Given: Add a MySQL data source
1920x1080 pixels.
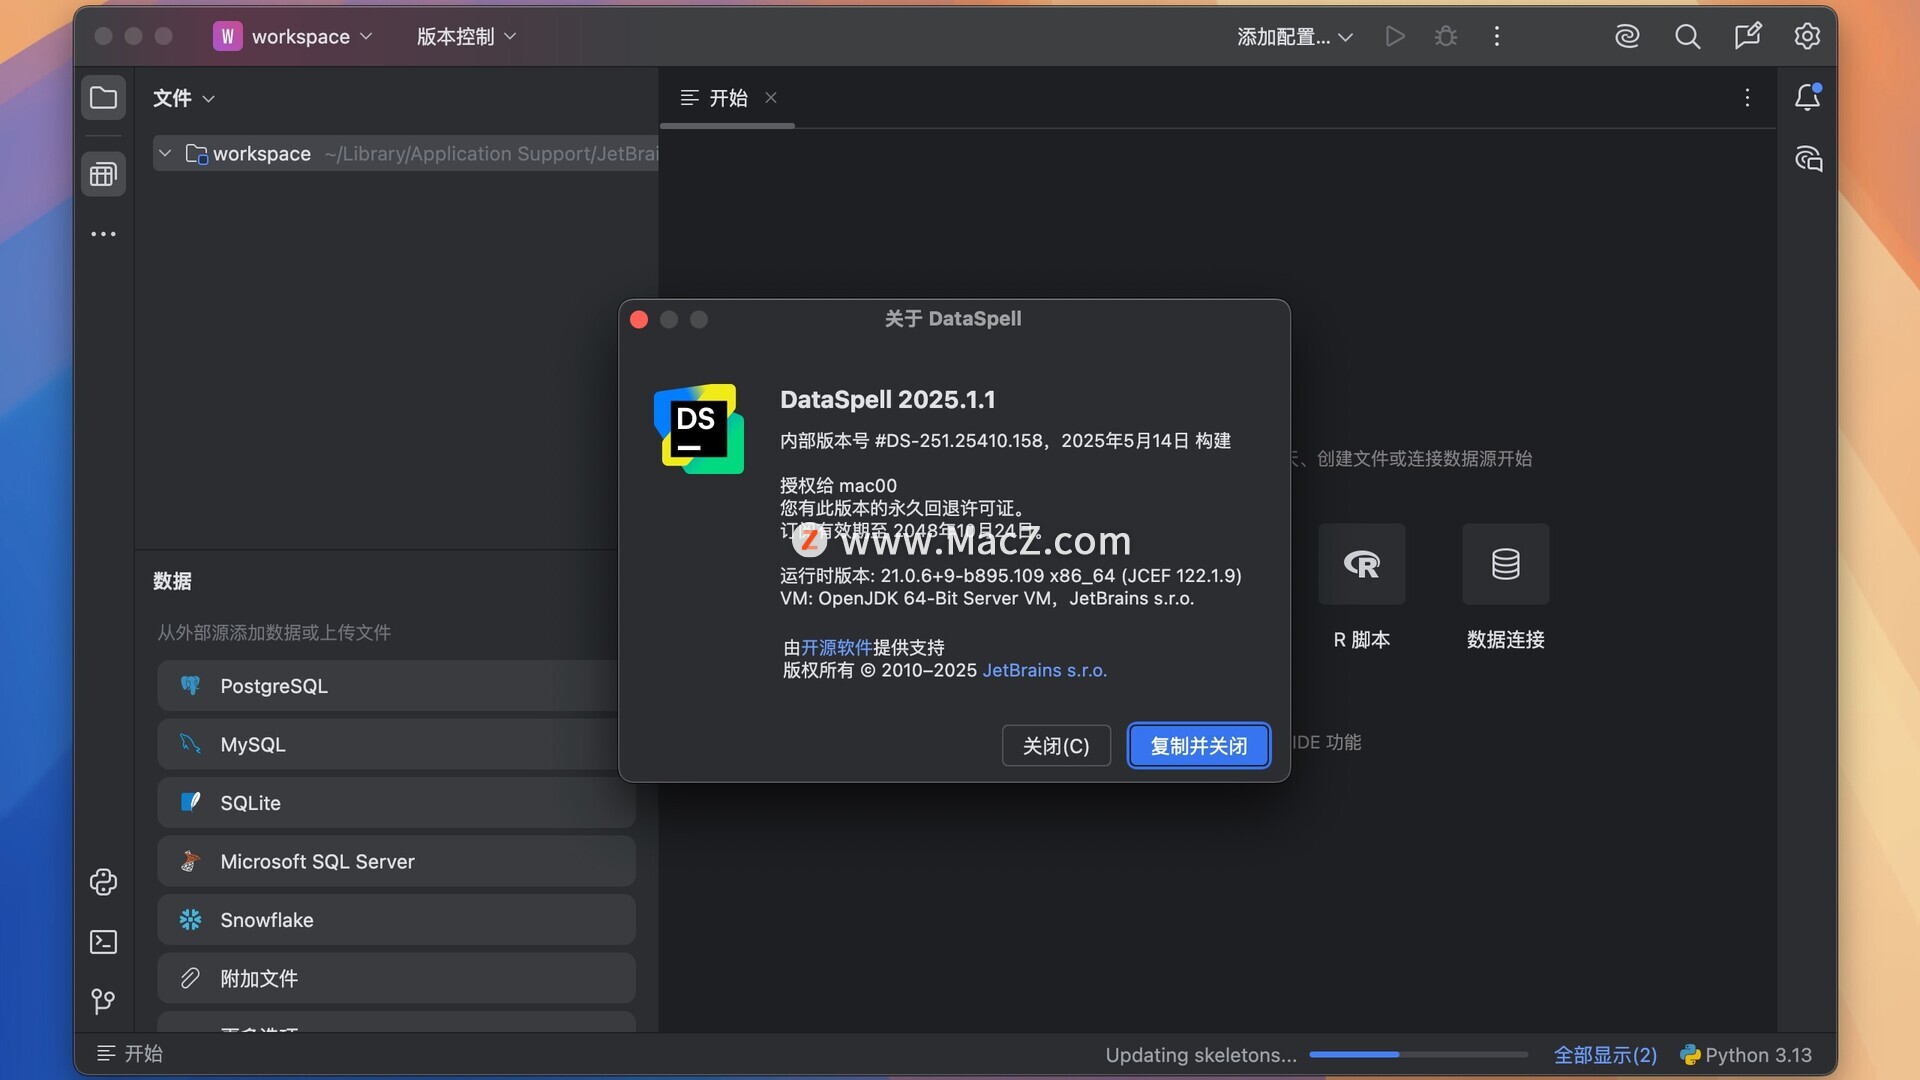Looking at the screenshot, I should 396,744.
